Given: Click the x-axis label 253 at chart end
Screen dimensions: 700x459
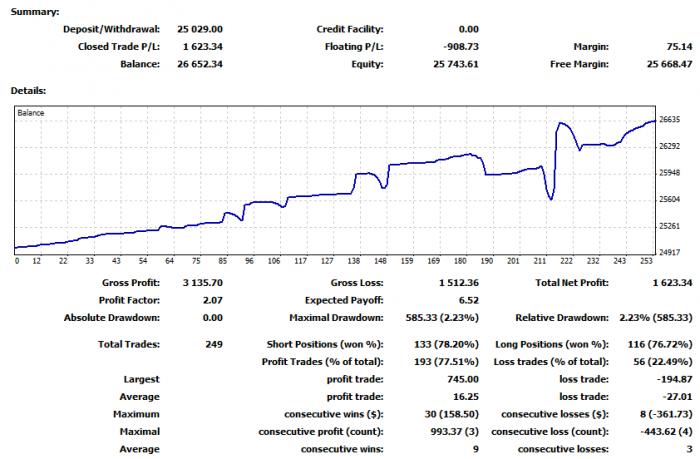Looking at the screenshot, I should [646, 261].
